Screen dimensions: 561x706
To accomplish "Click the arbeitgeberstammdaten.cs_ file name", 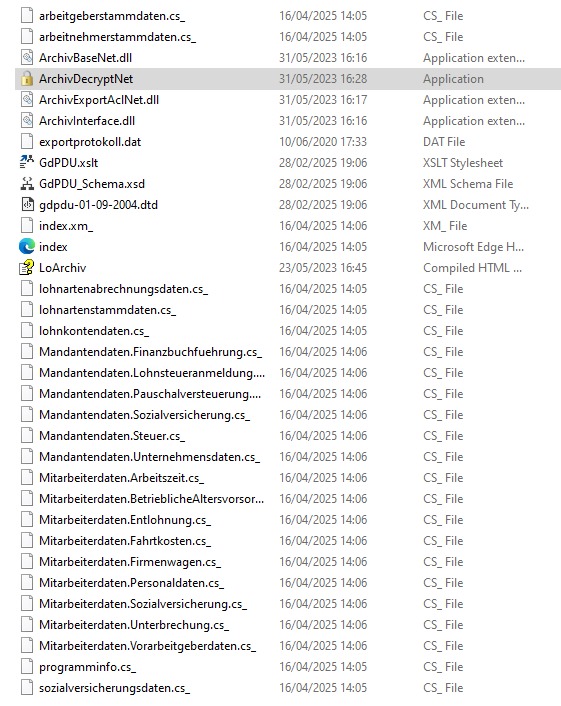I will 112,16.
